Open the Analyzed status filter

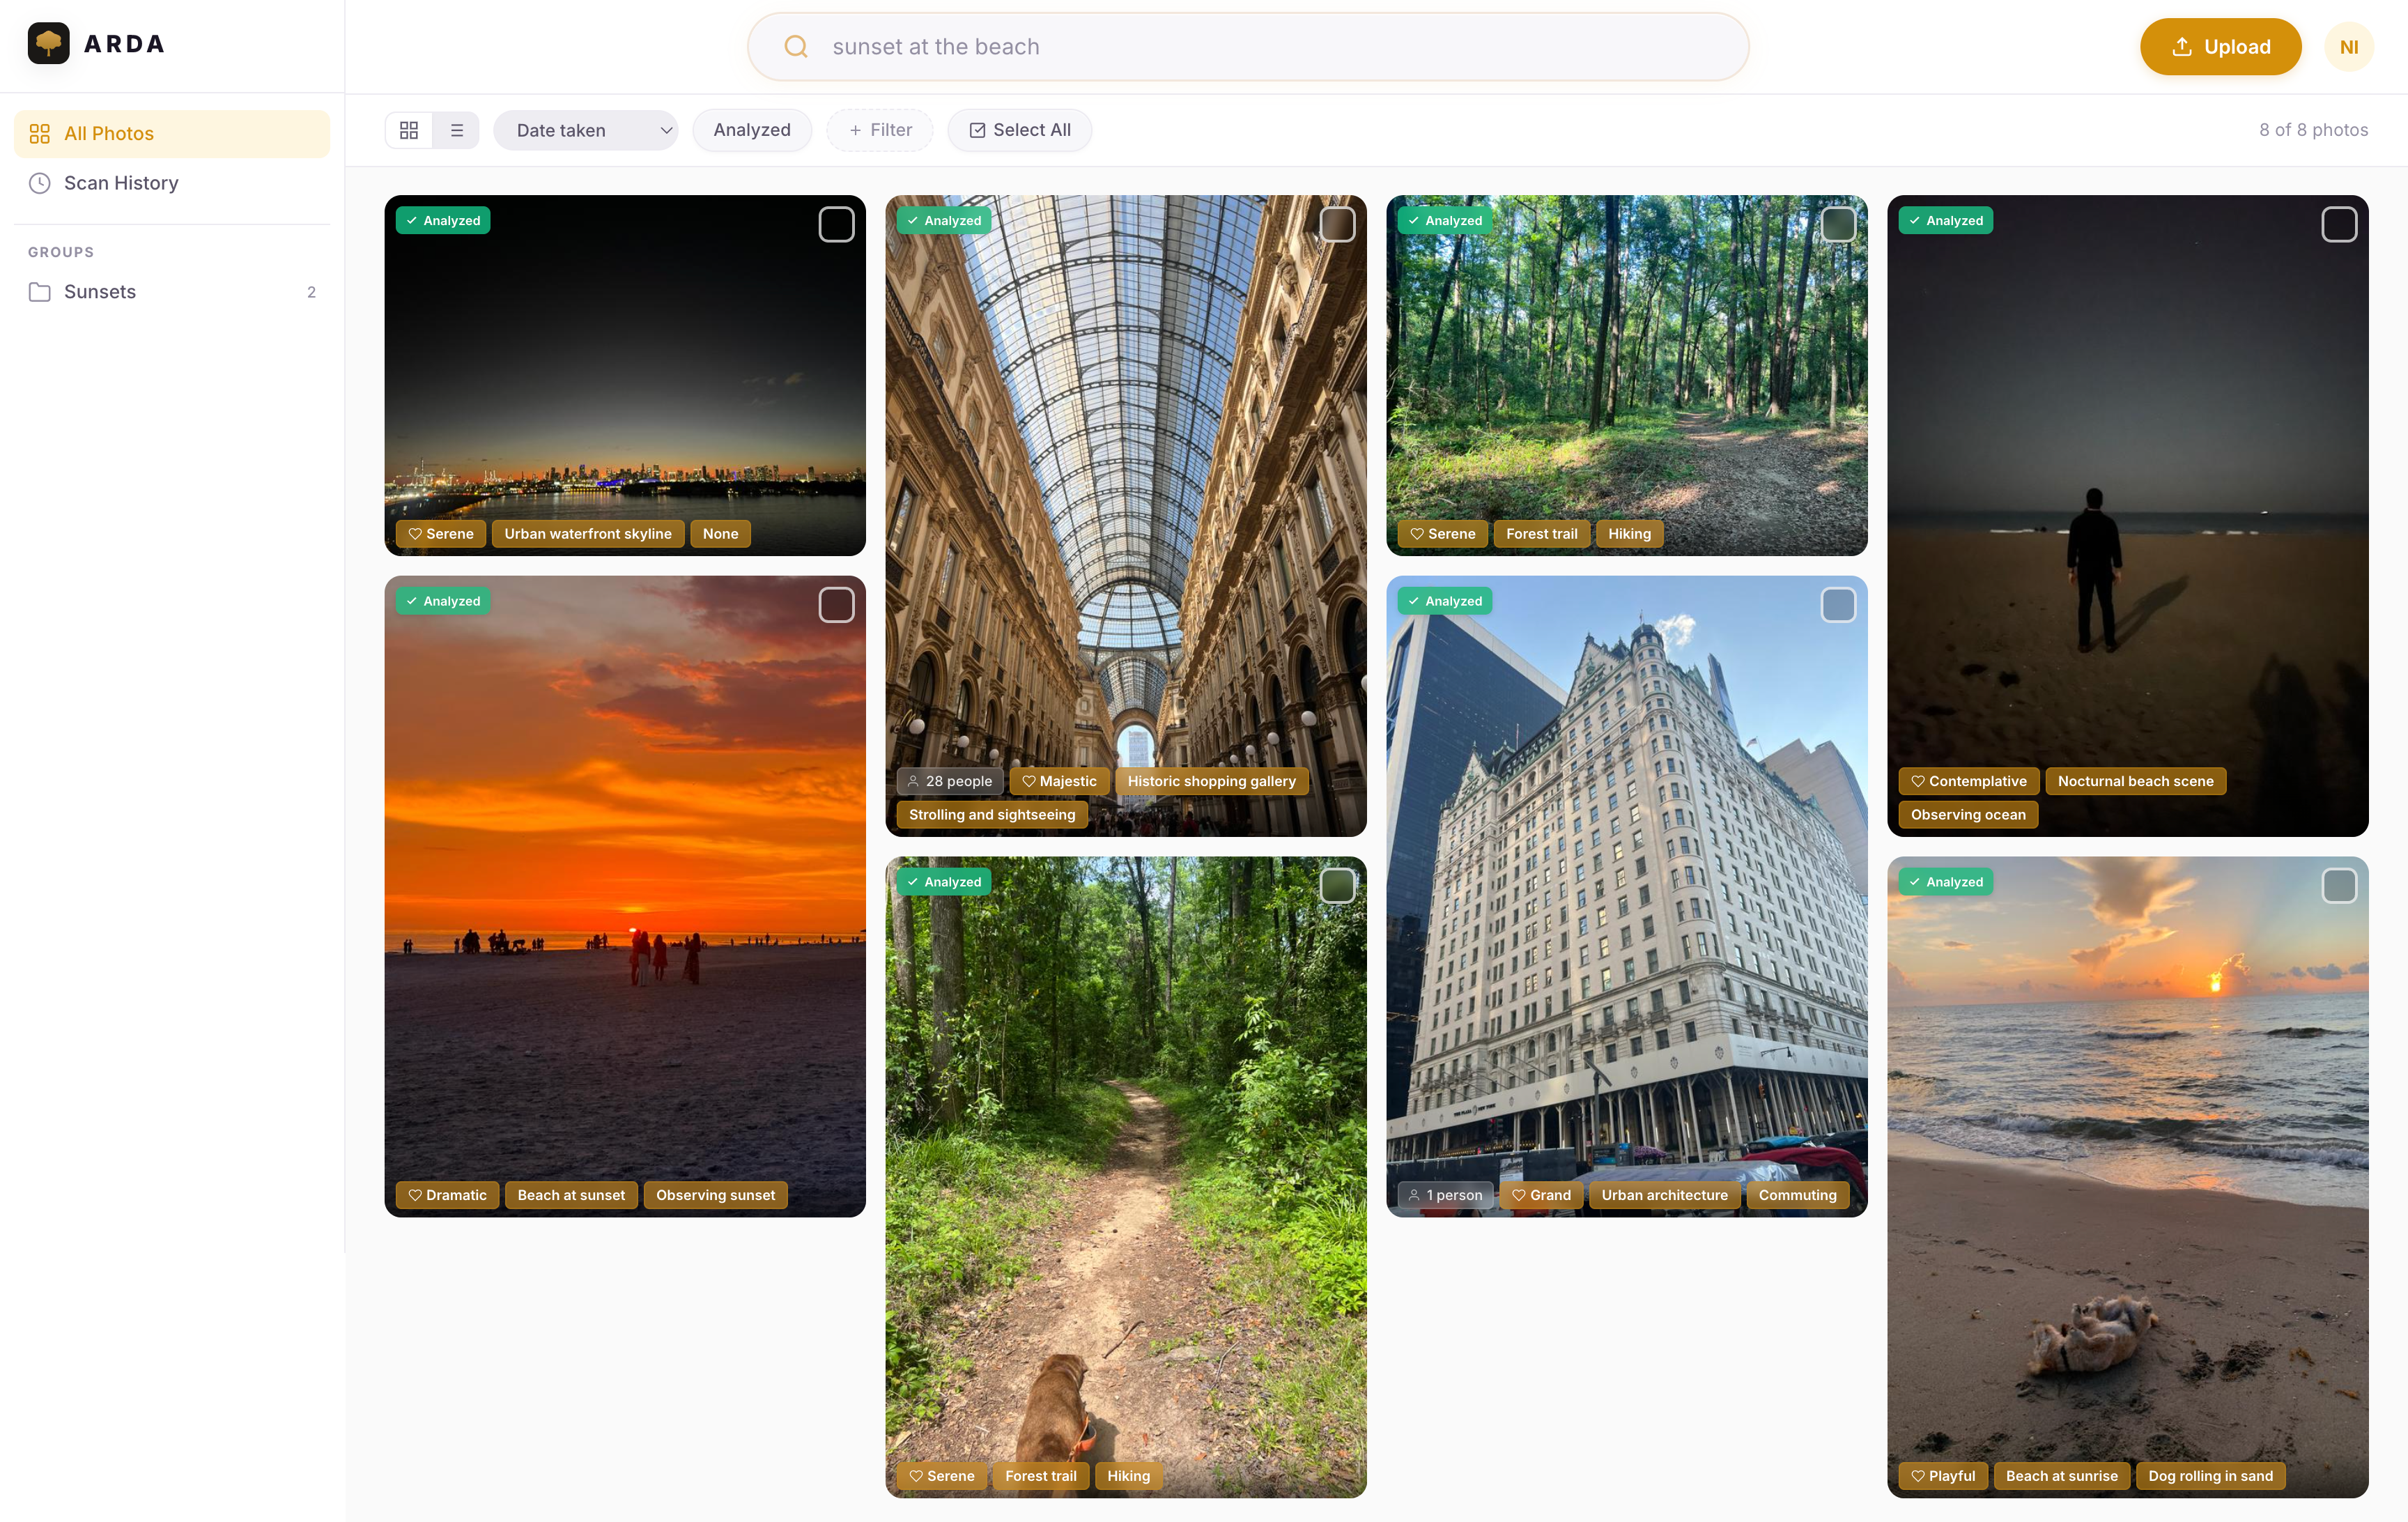752,129
